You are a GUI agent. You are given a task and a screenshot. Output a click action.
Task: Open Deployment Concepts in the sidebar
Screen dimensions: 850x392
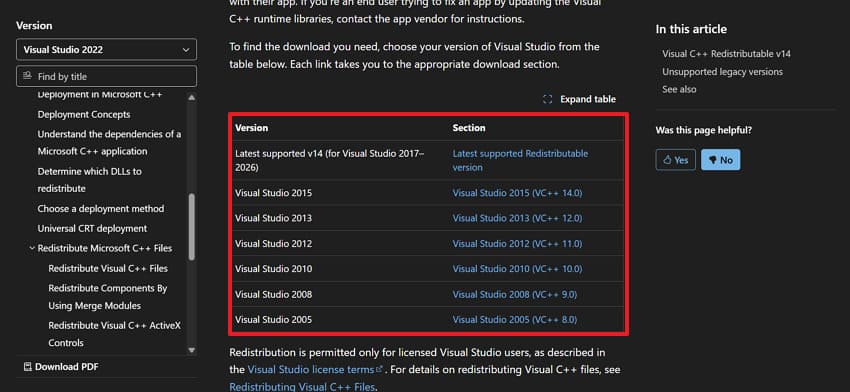[x=84, y=114]
